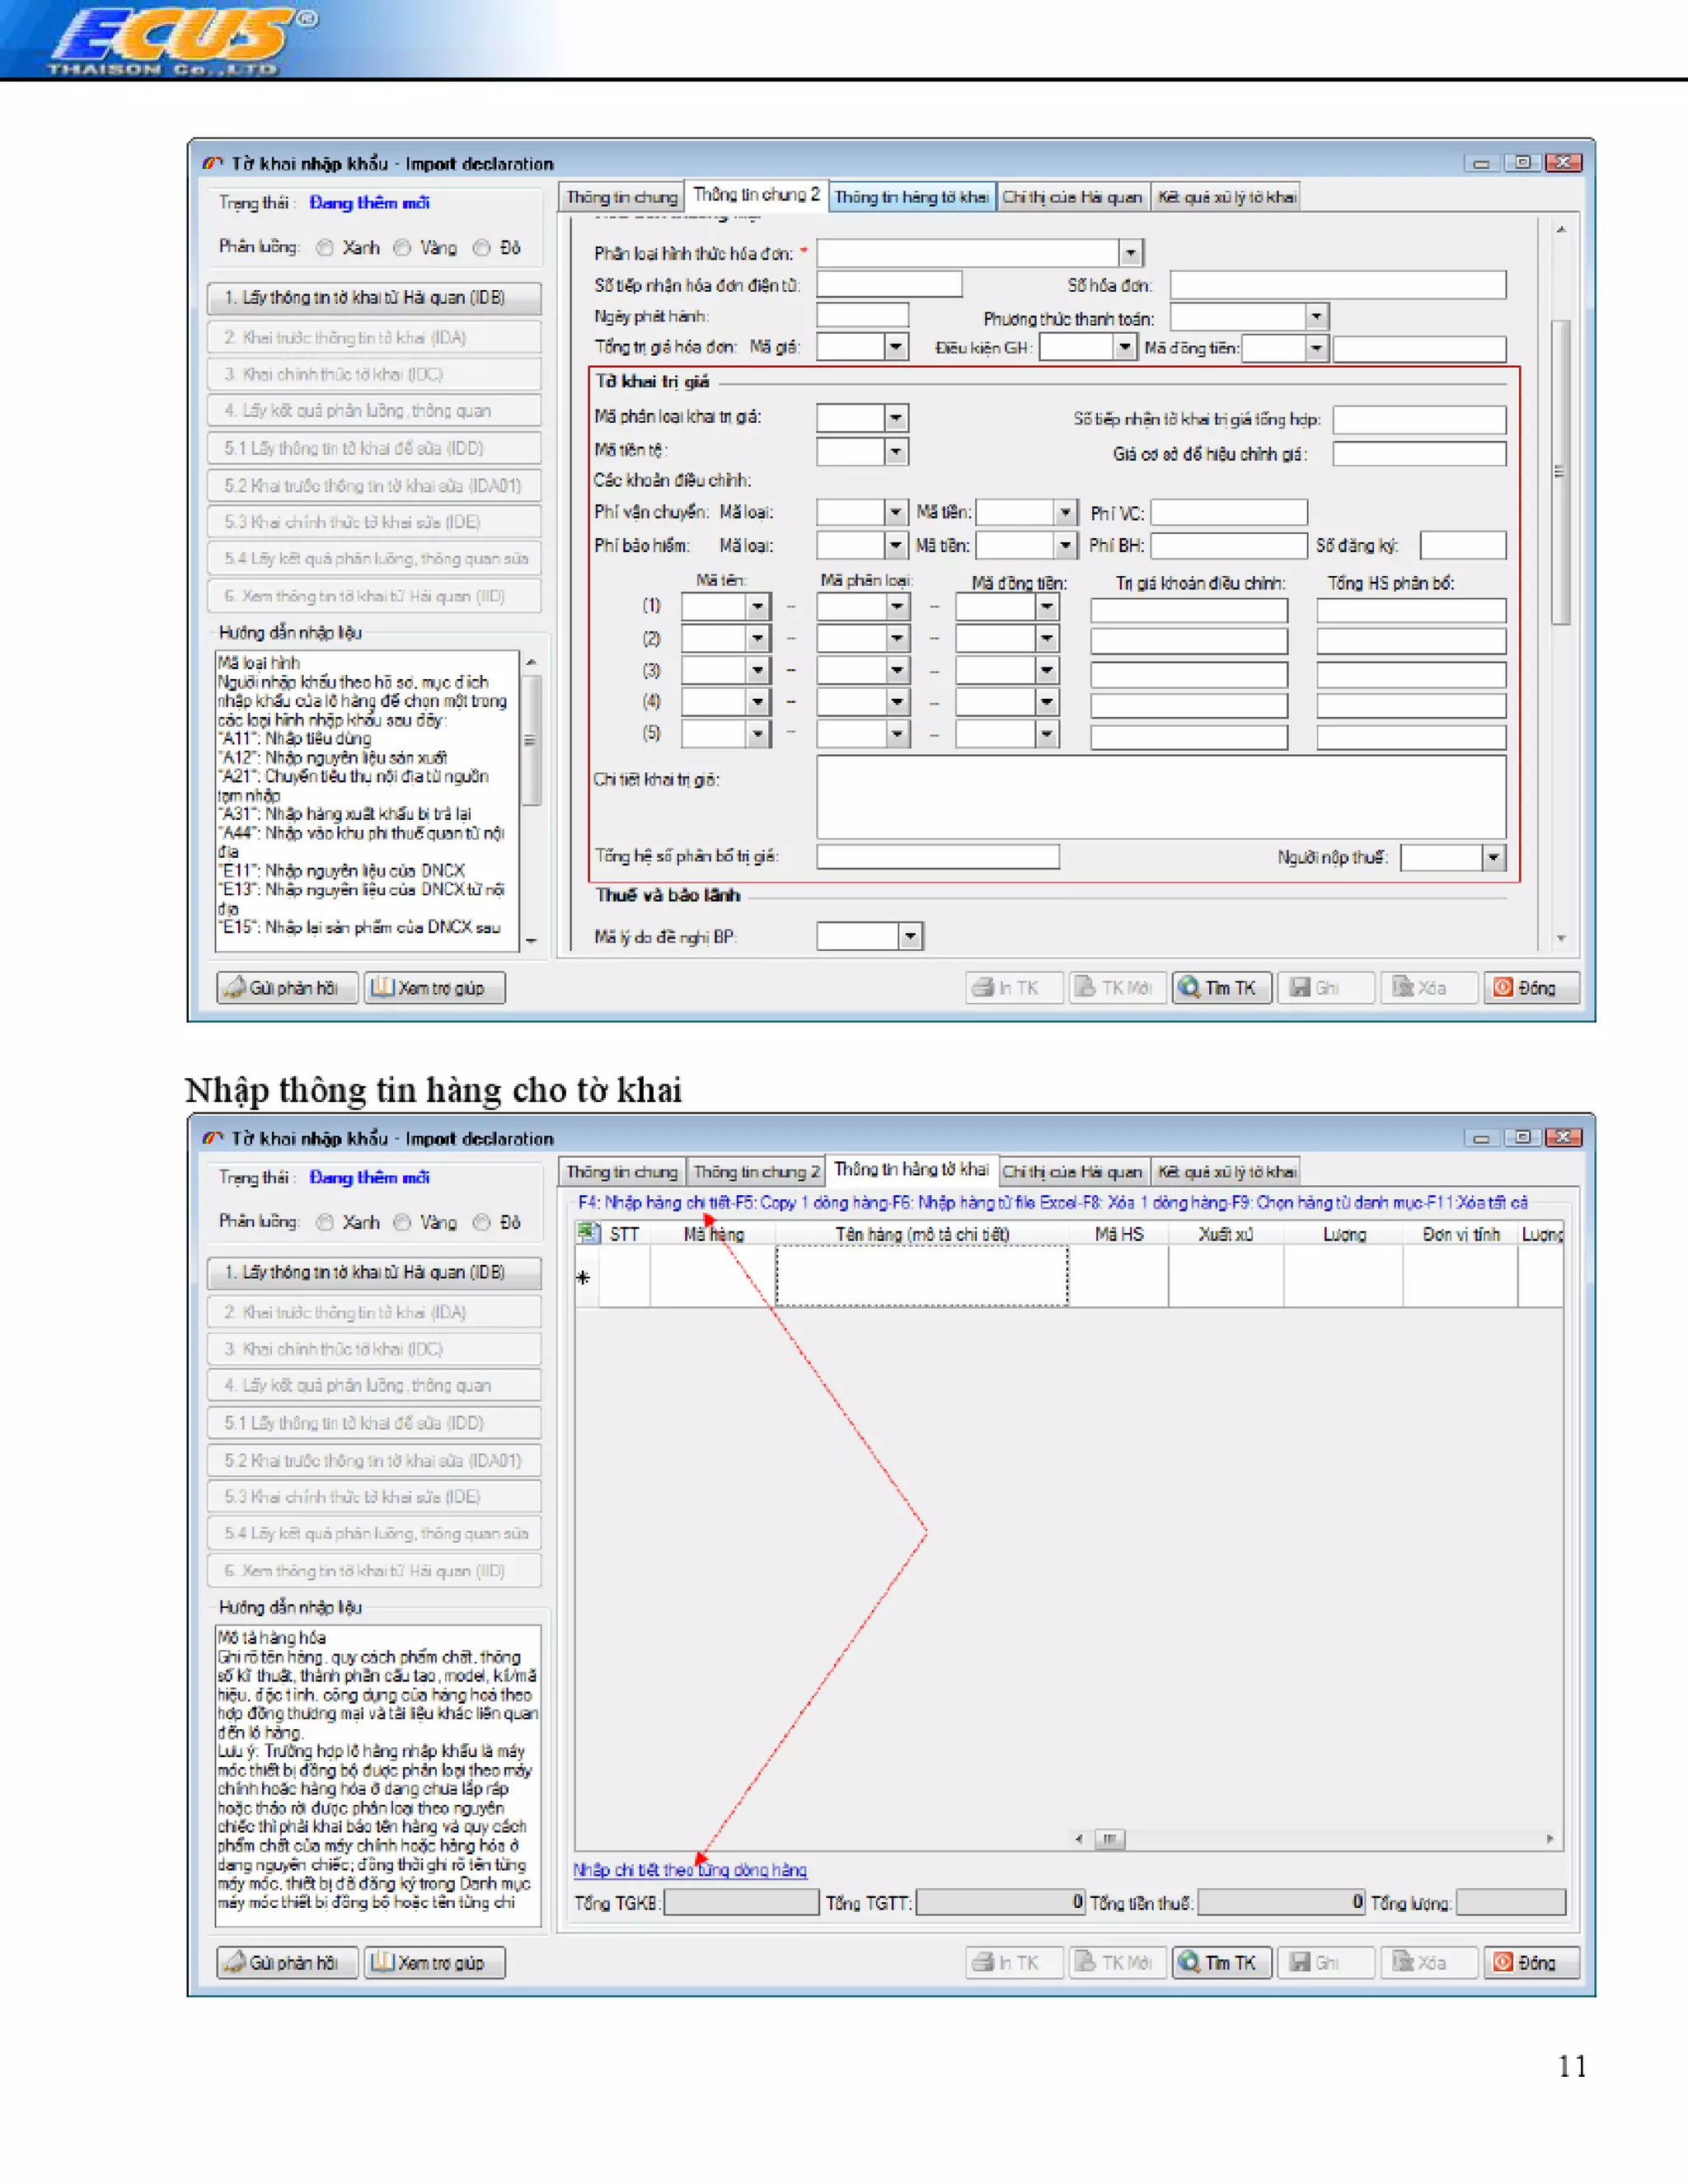
Task: Select Xanh radio button in upper window
Action: coord(325,248)
